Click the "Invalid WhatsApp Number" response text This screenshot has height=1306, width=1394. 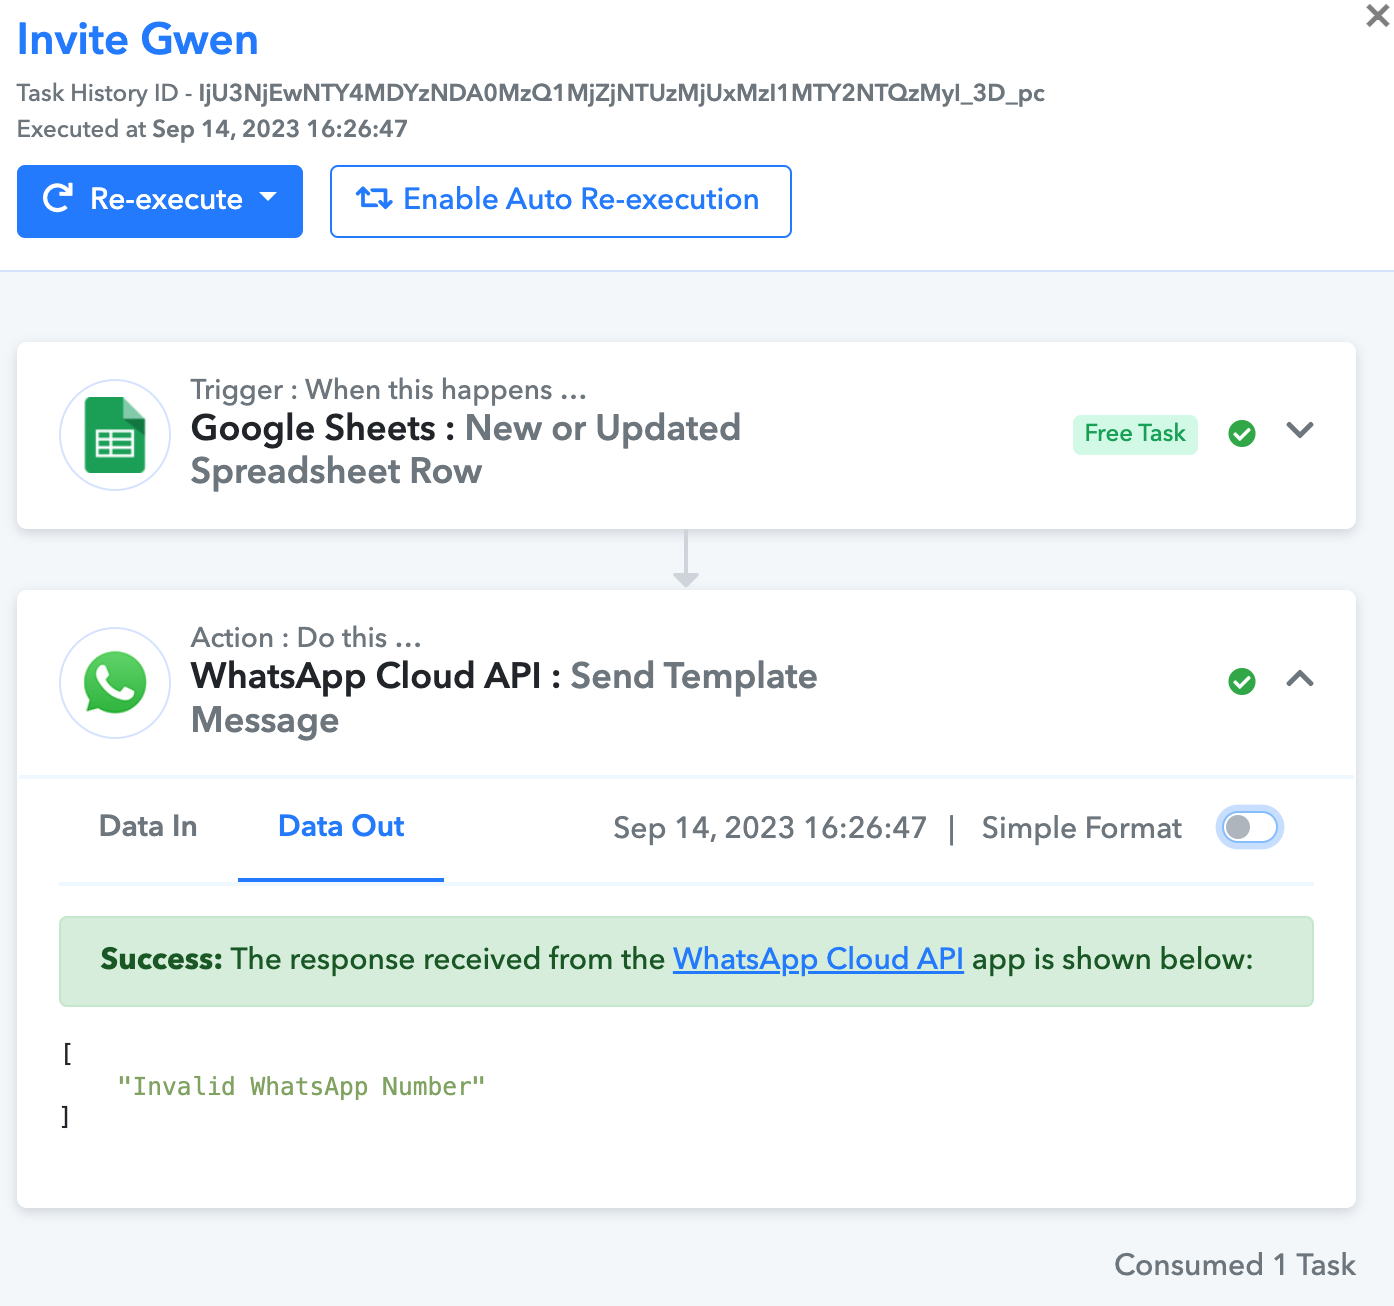[x=301, y=1087]
